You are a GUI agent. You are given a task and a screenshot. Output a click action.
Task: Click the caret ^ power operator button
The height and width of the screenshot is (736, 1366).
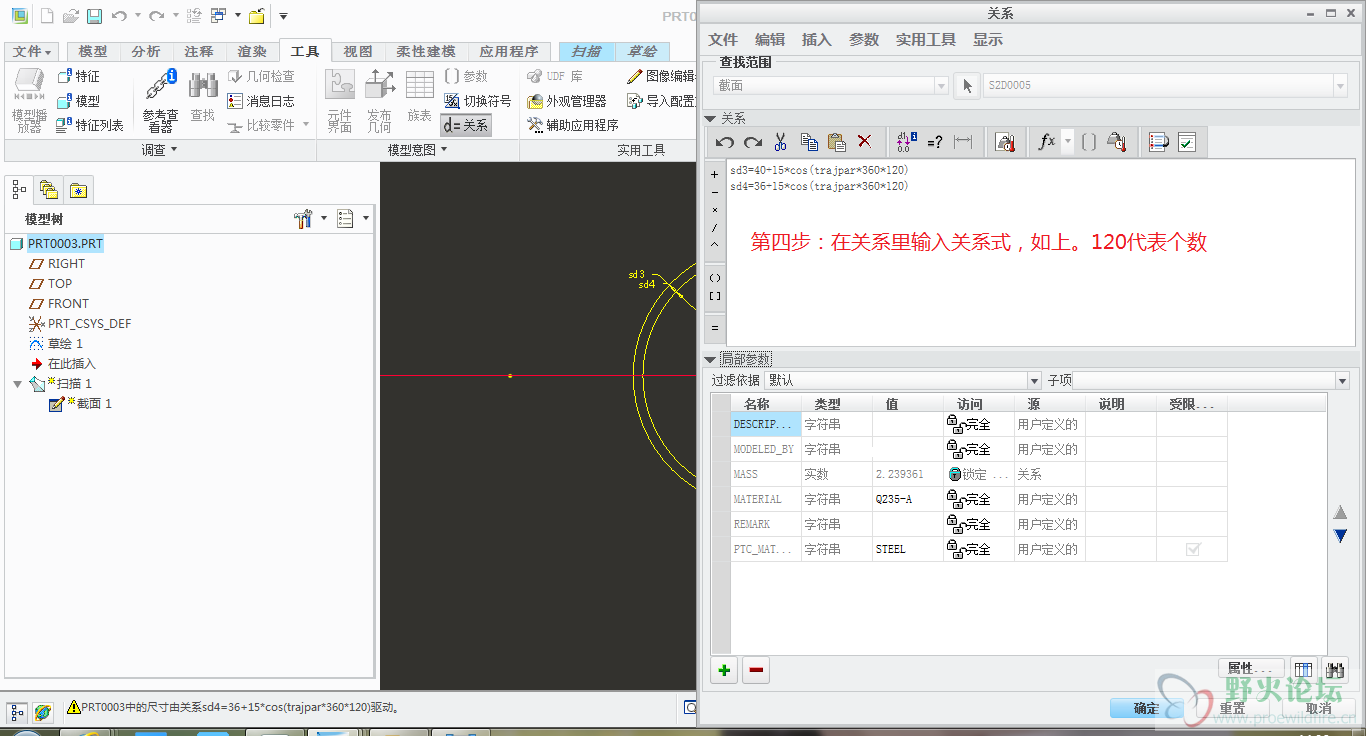714,246
